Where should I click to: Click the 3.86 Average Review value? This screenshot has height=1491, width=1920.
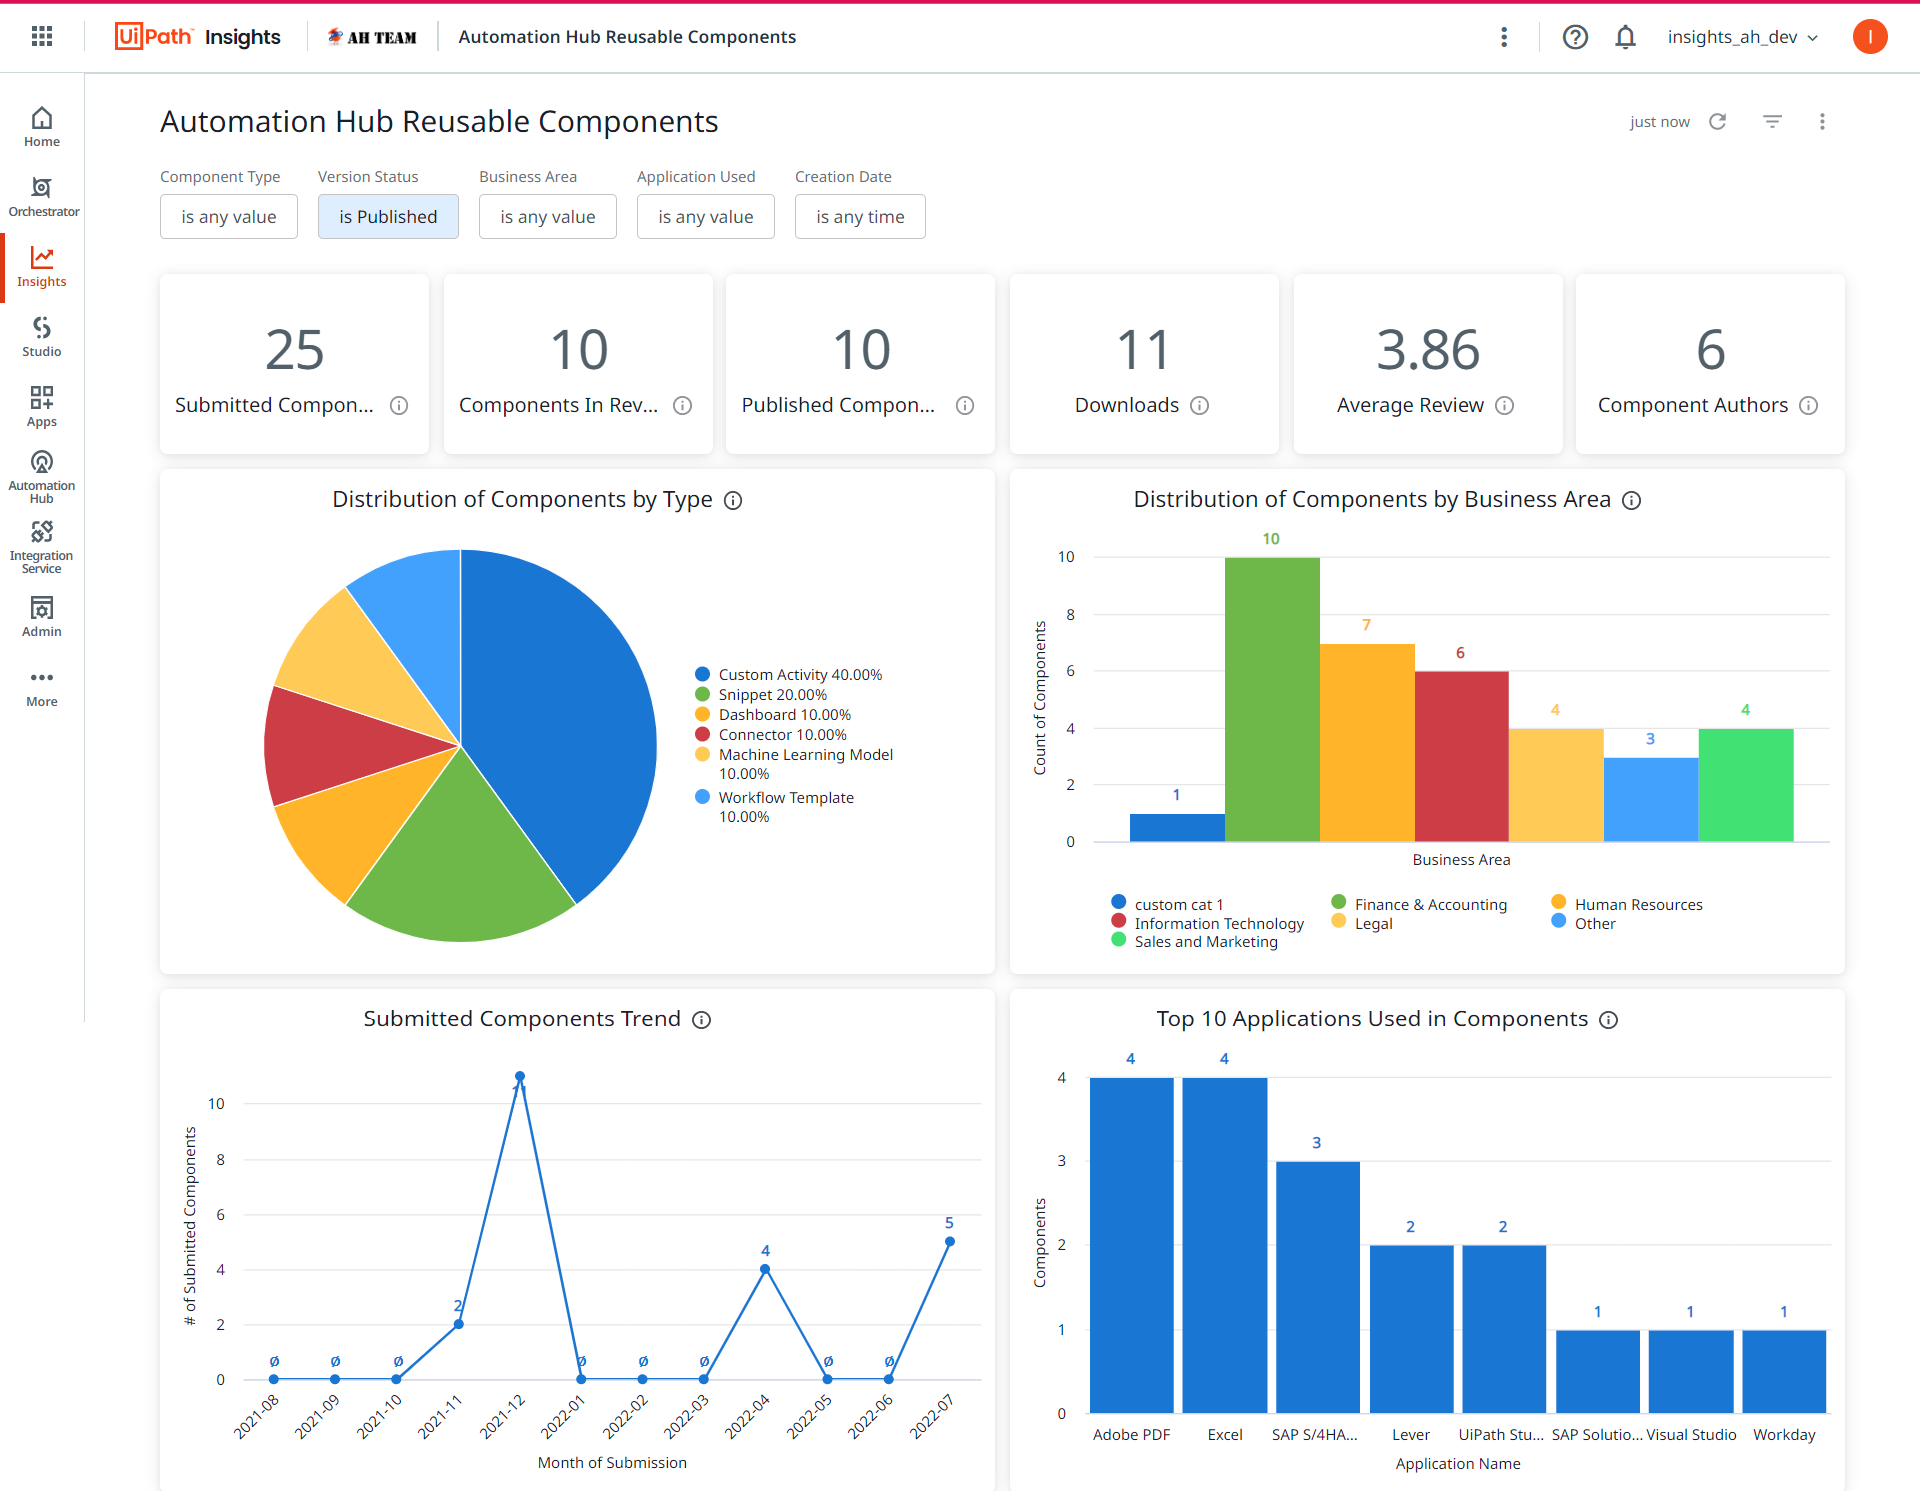[1428, 350]
